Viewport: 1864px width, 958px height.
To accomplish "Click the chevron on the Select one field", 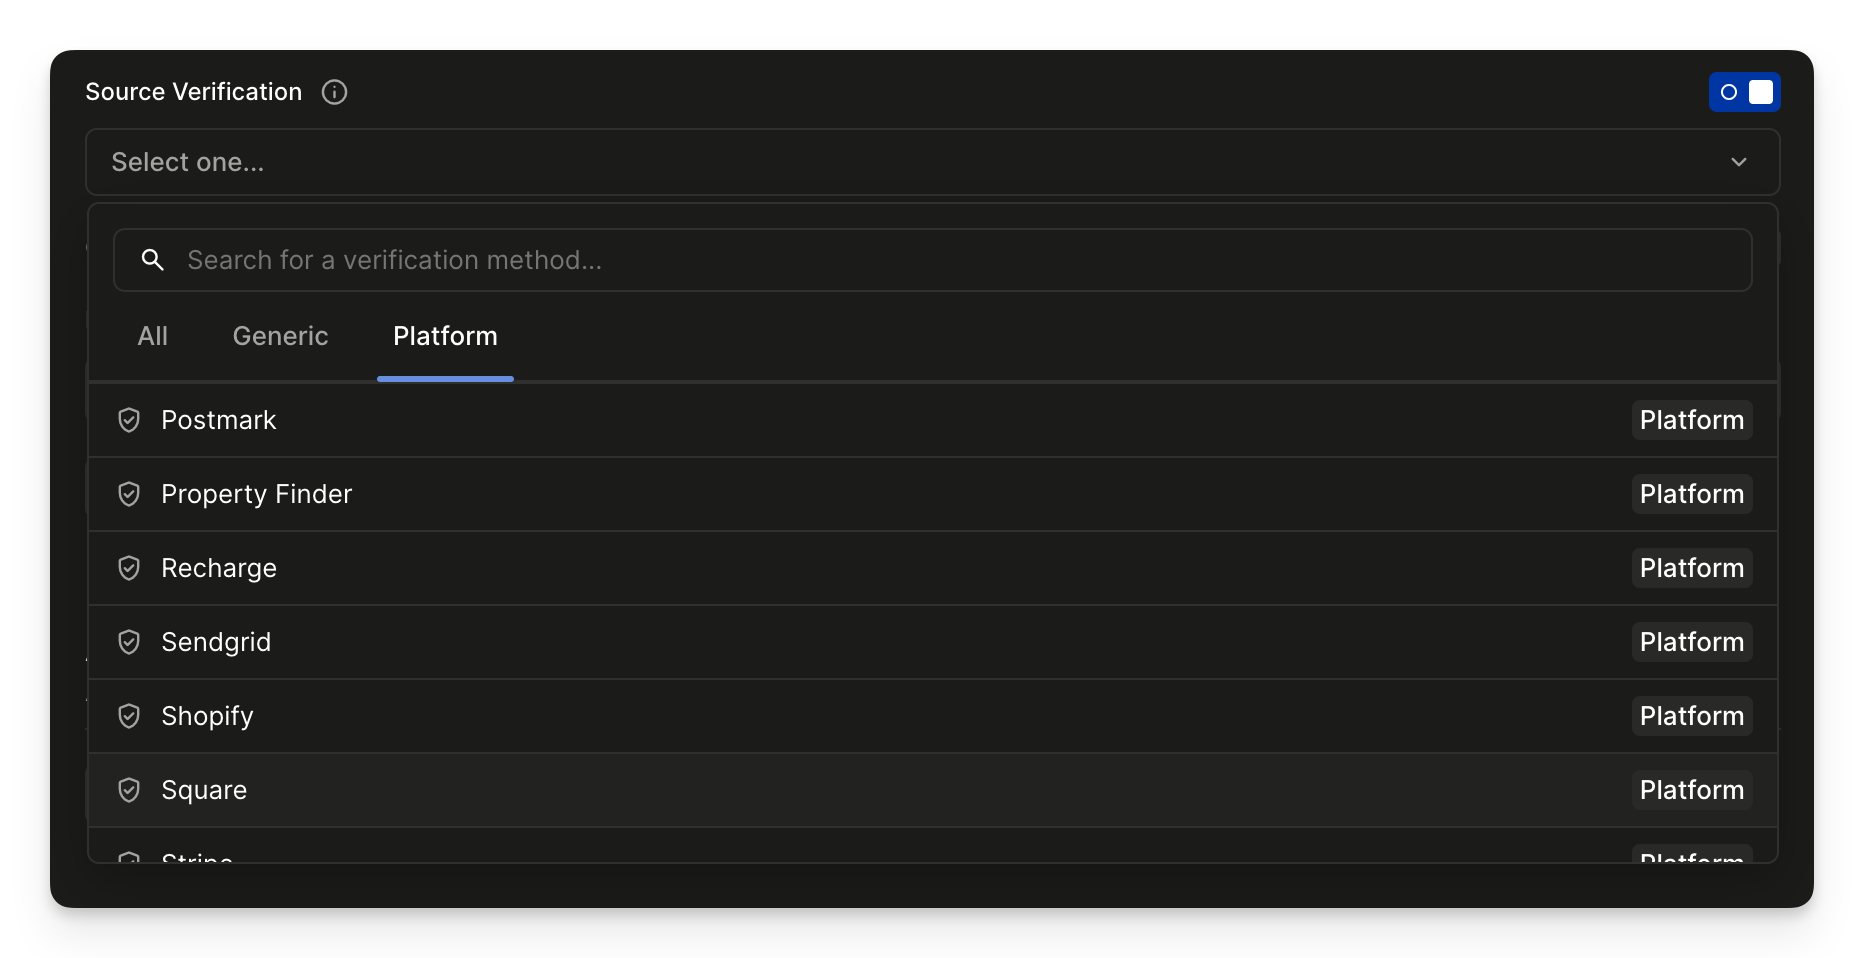I will [x=1739, y=162].
